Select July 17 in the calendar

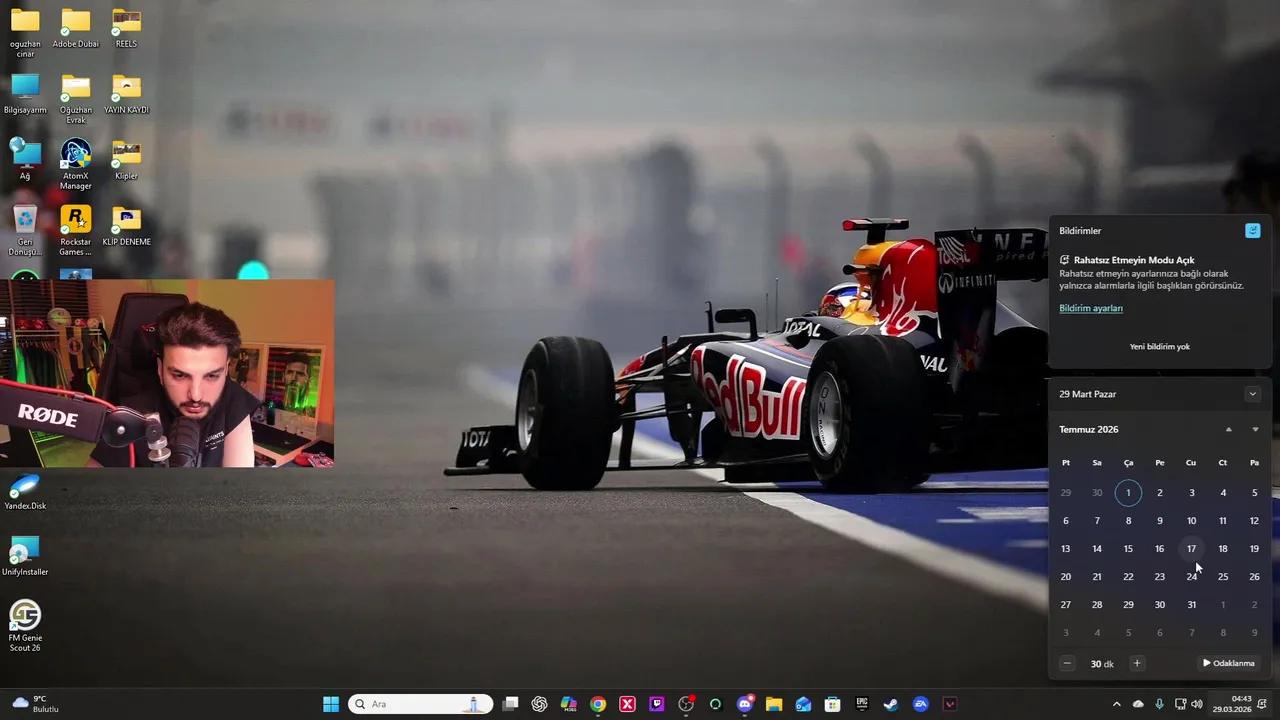pos(1191,548)
